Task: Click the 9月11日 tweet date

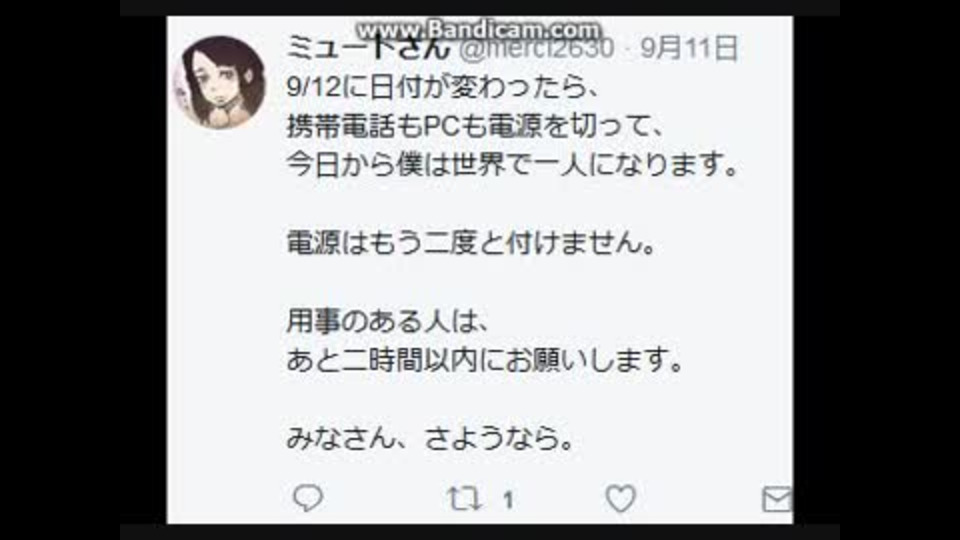Action: pyautogui.click(x=689, y=48)
